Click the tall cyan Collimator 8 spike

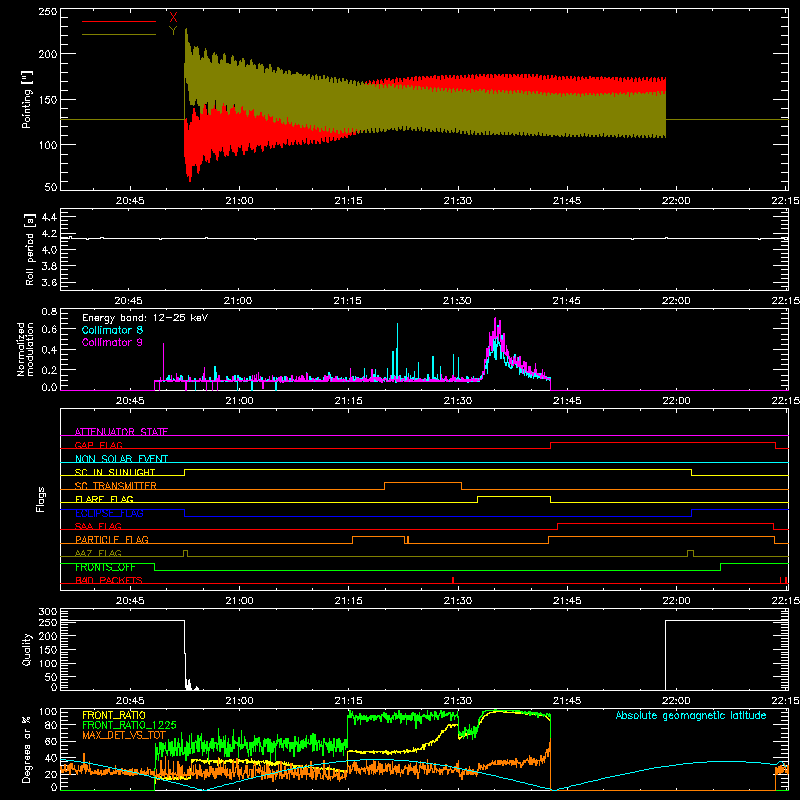(x=397, y=352)
